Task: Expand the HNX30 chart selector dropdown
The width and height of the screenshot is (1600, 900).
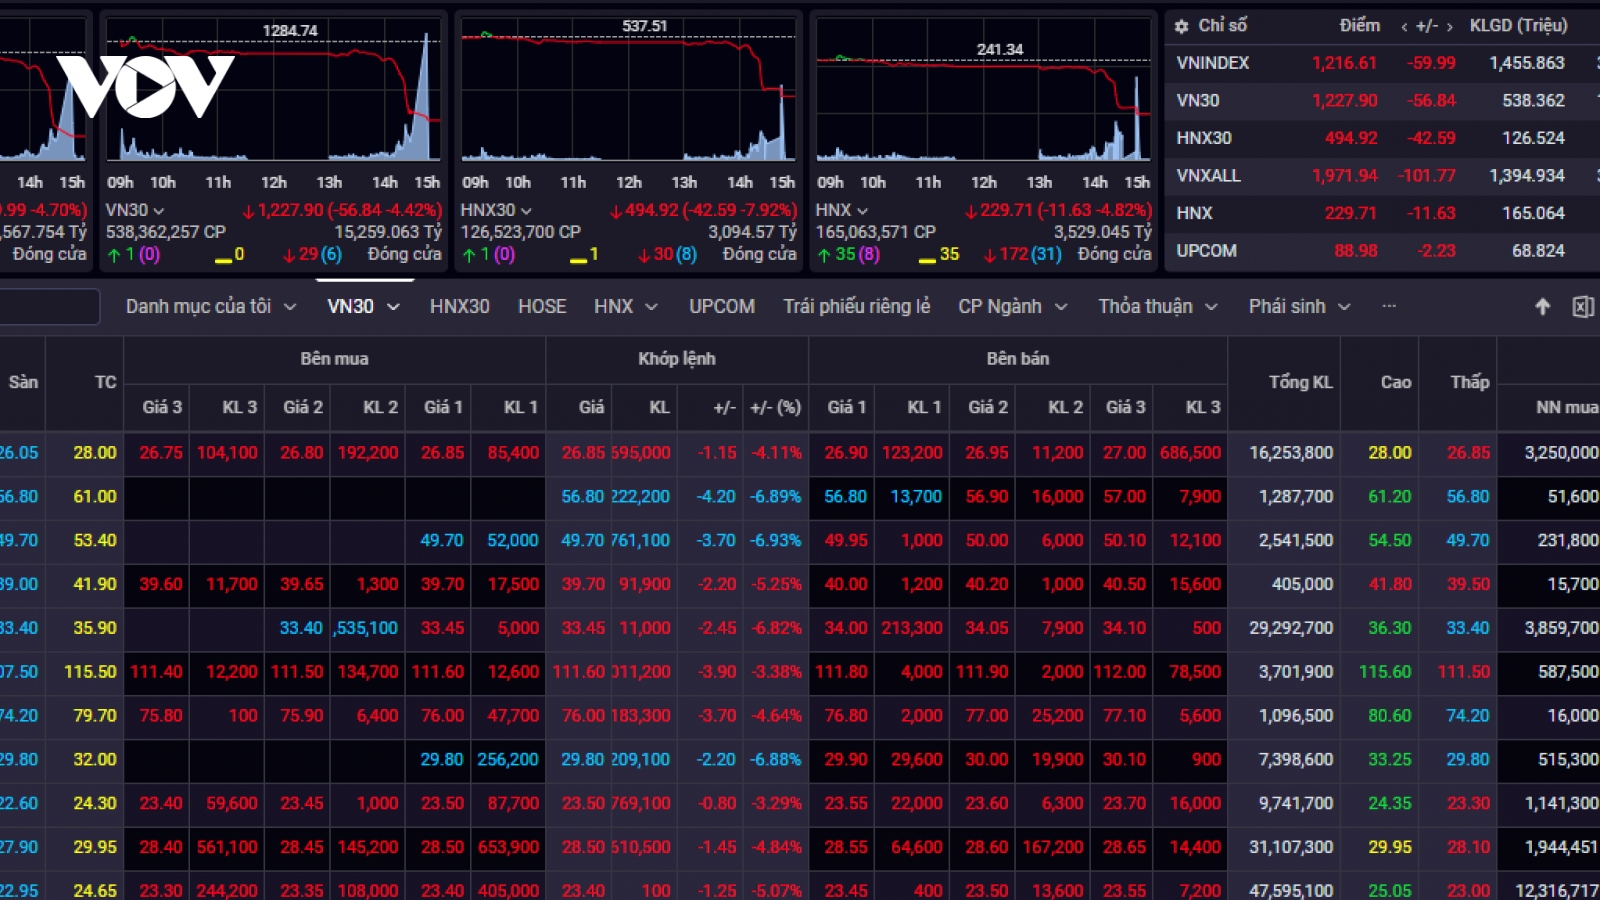Action: [x=526, y=210]
